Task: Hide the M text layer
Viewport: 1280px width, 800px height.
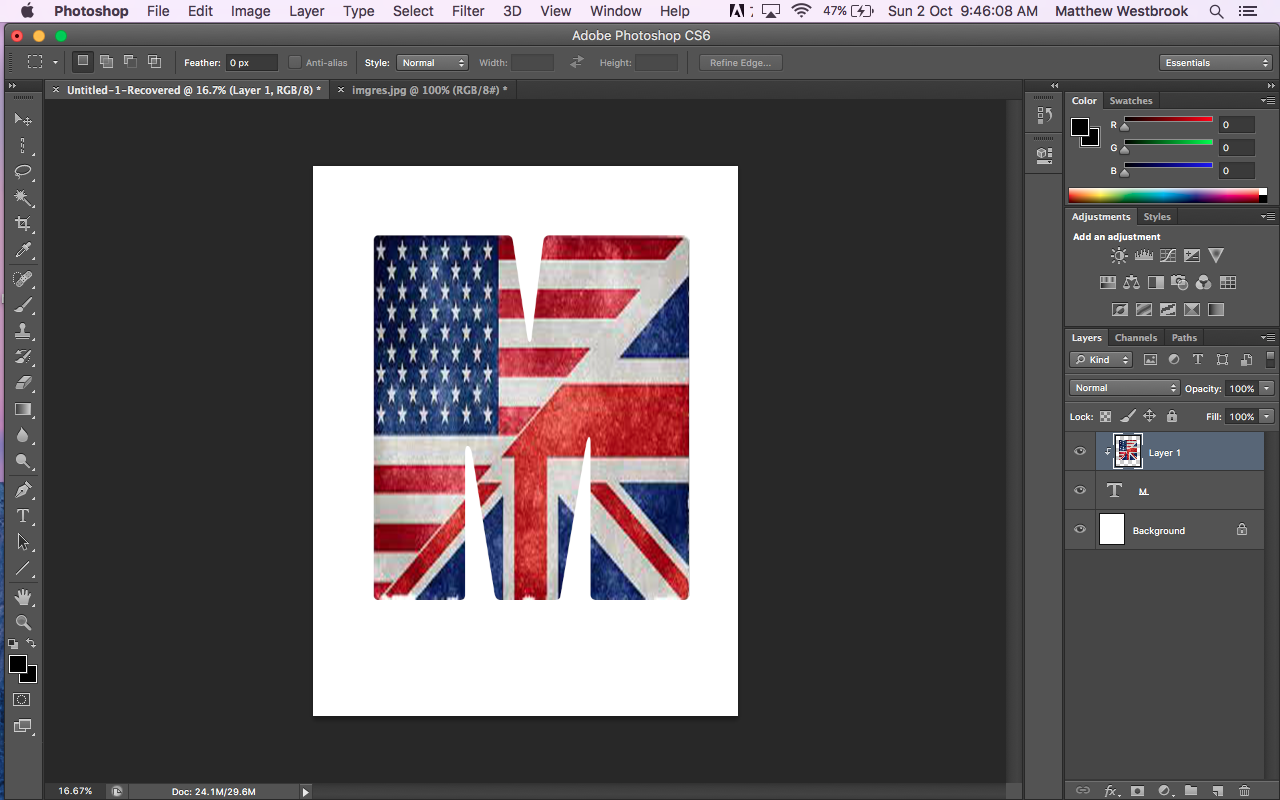Action: click(x=1080, y=490)
